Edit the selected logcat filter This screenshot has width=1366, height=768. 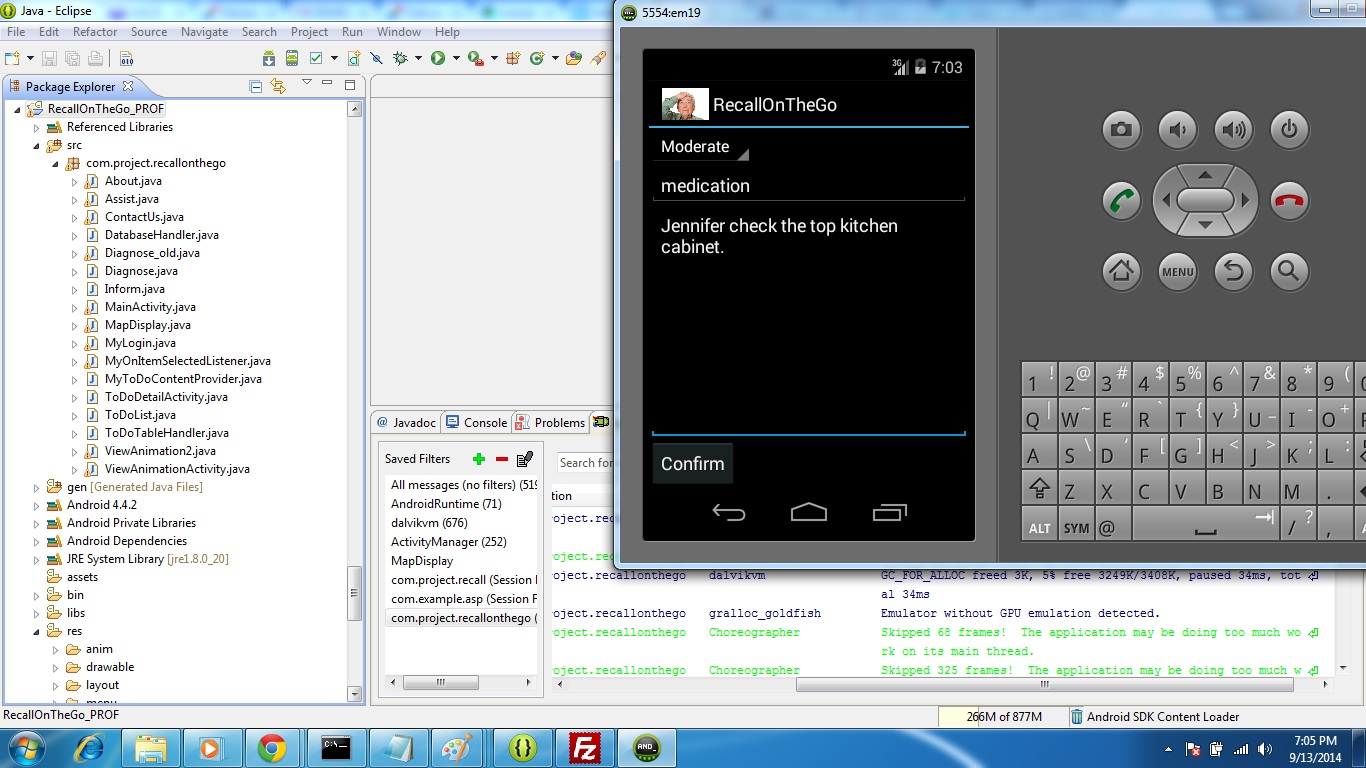tap(525, 459)
